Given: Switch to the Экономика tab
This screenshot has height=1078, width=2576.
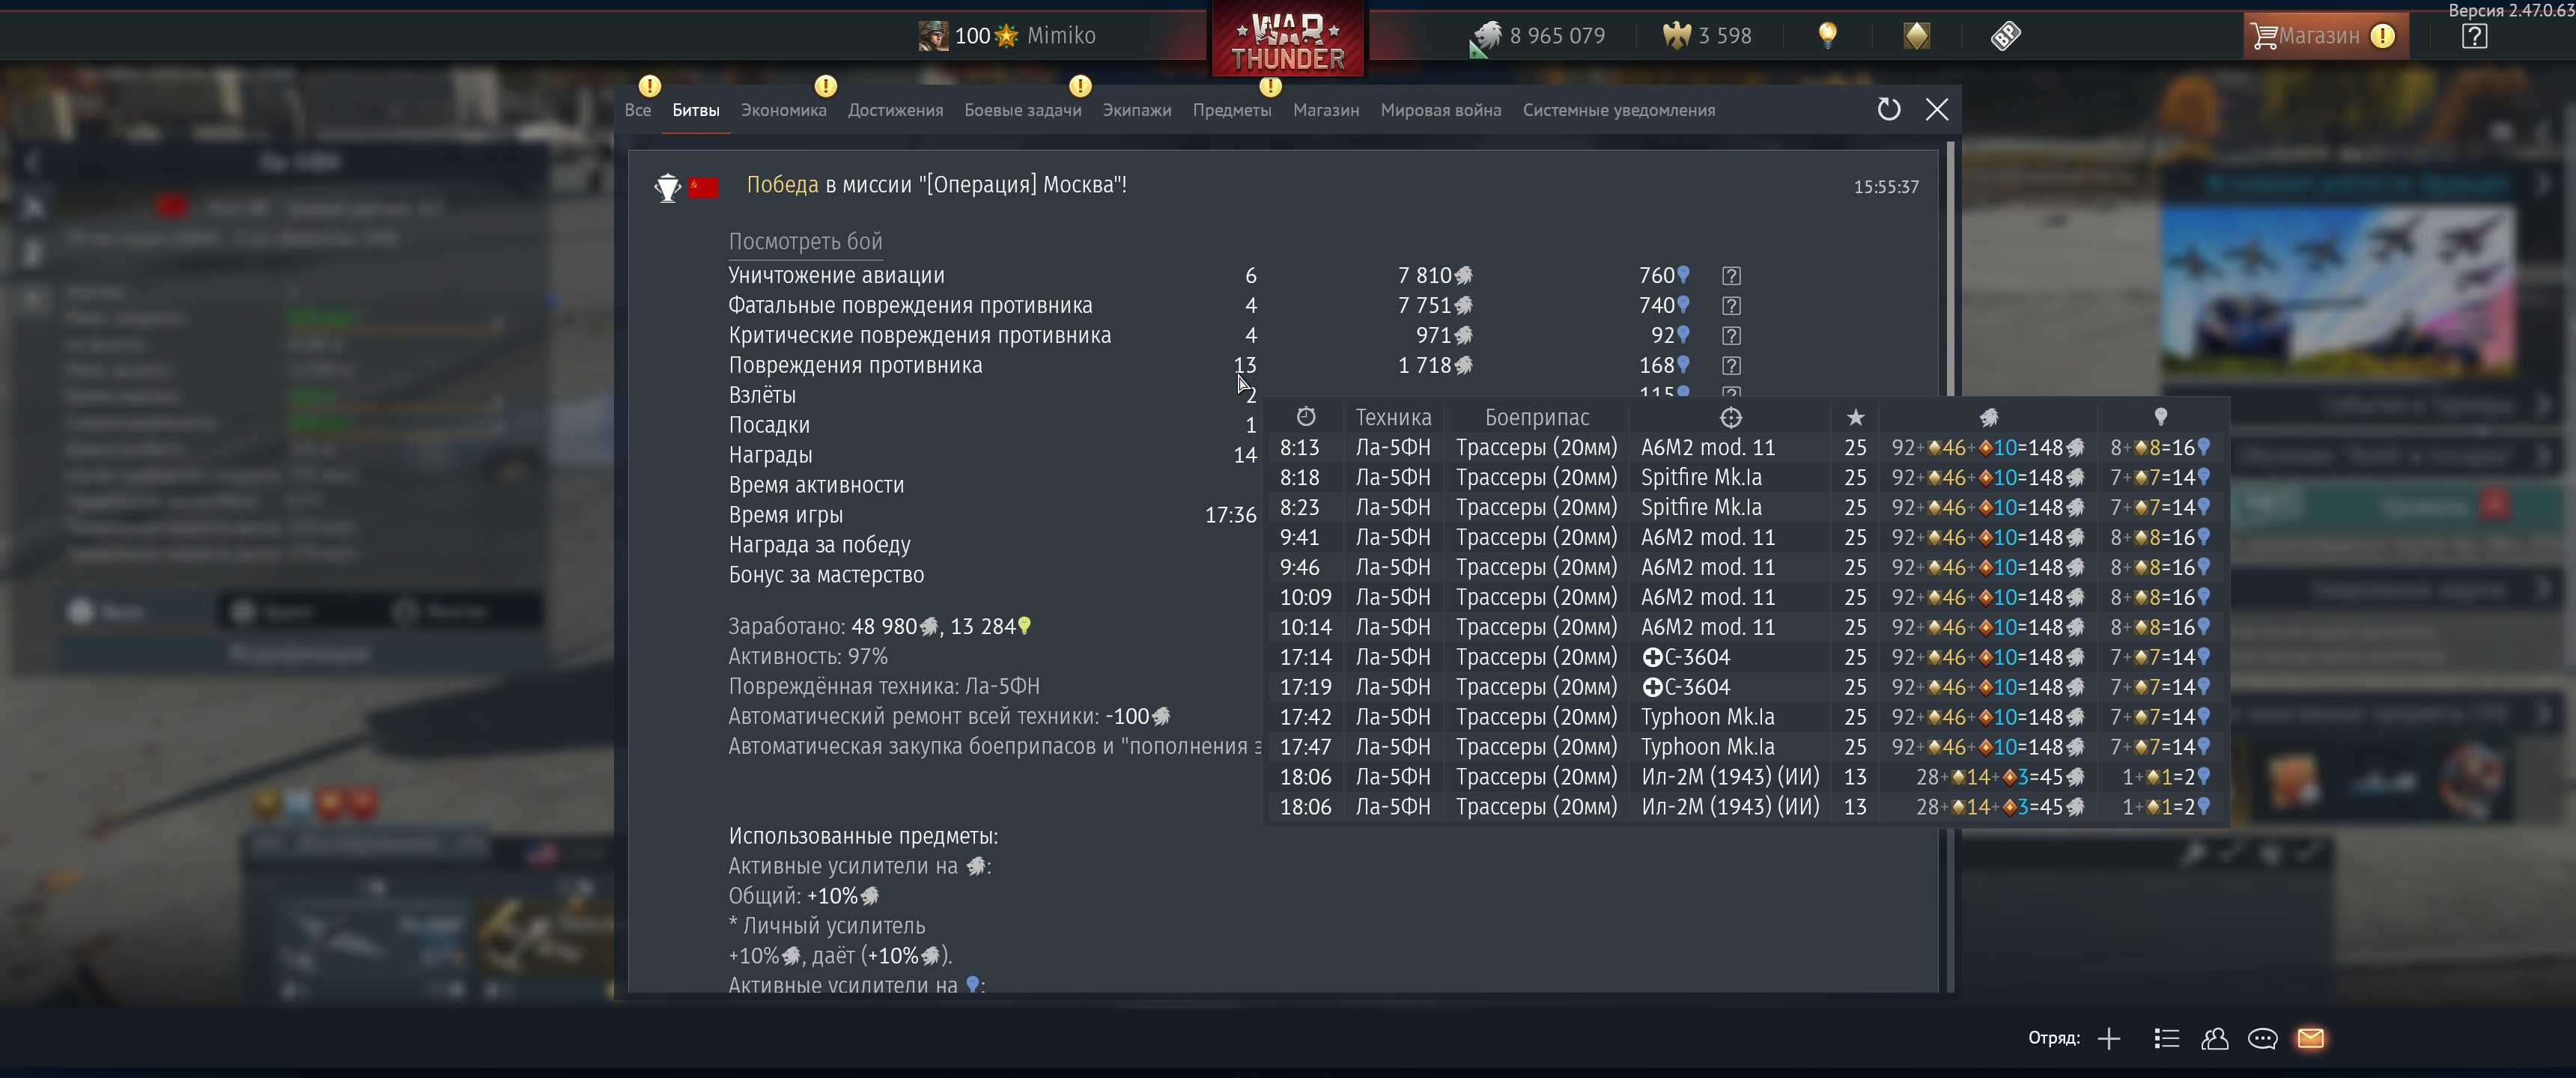Looking at the screenshot, I should click(783, 110).
